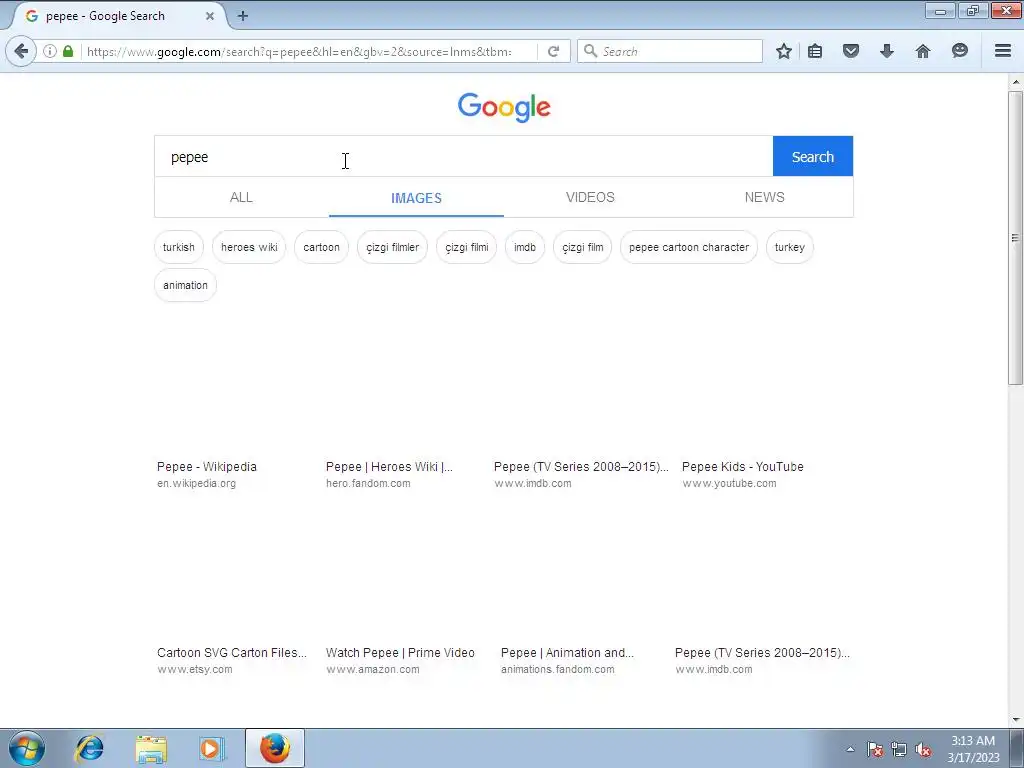Click the en.wikipedia.org source text
1024x768 pixels.
[196, 483]
